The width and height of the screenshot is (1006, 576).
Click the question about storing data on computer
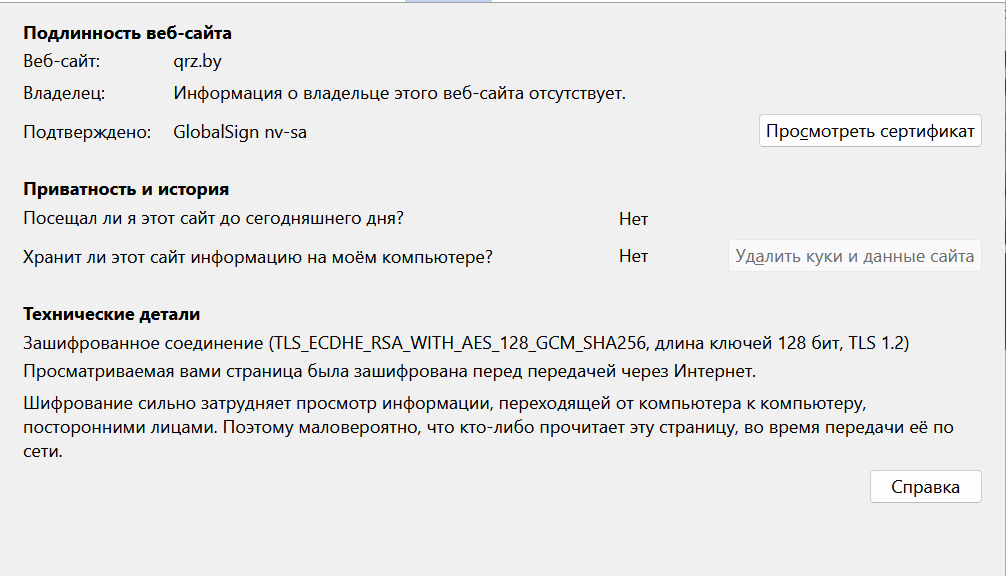point(258,256)
